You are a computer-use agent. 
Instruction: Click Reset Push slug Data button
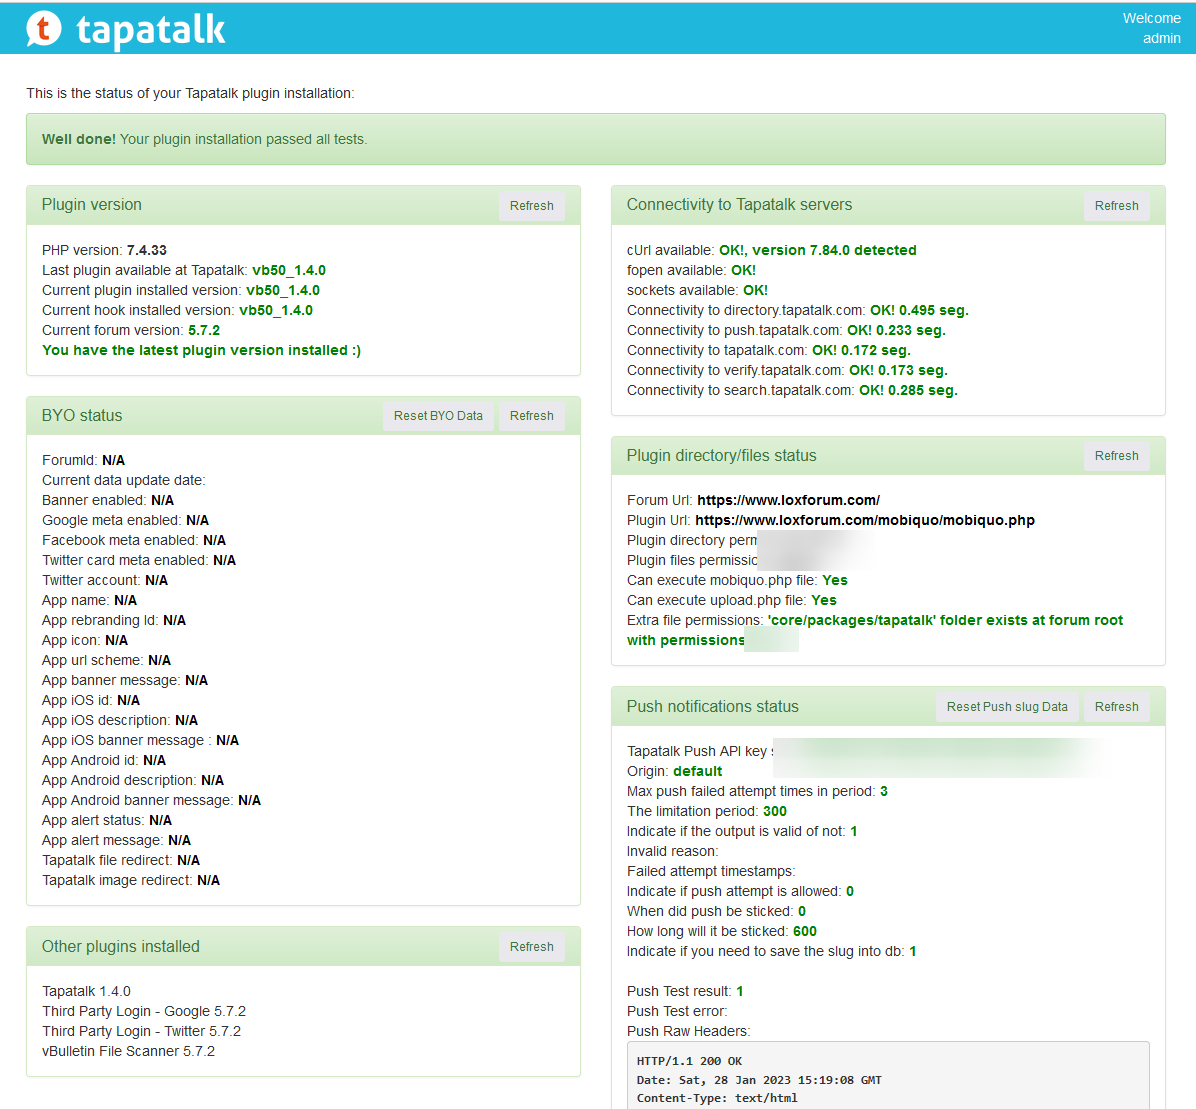click(x=1007, y=707)
